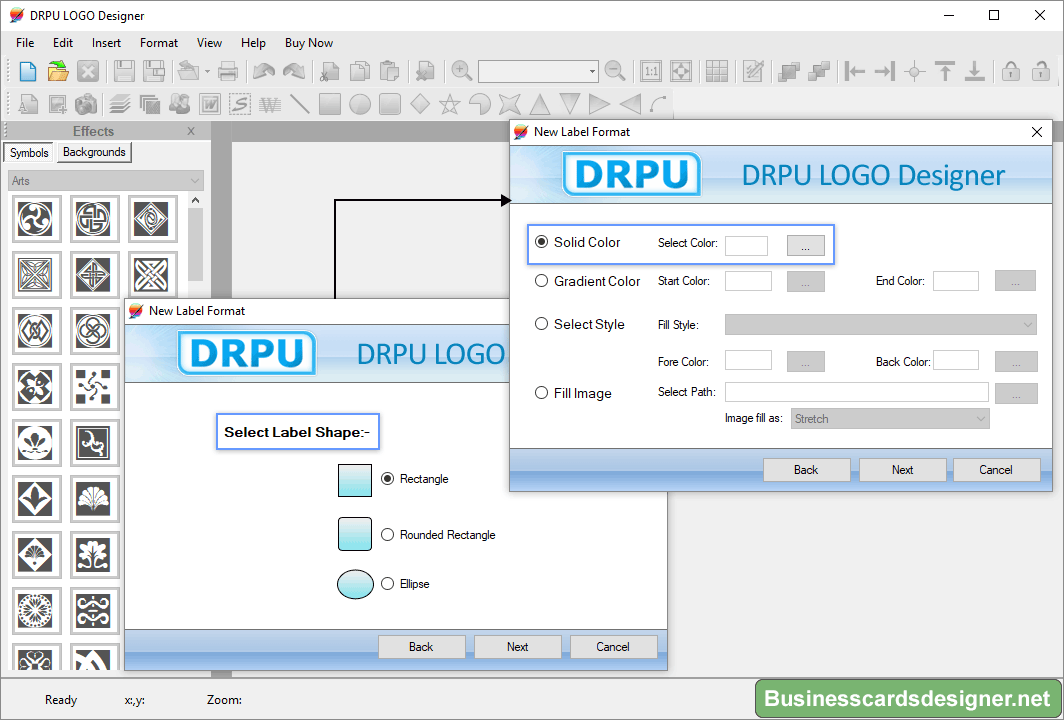The image size is (1064, 720).
Task: Click the unlock icon in the toolbar
Action: [1040, 71]
